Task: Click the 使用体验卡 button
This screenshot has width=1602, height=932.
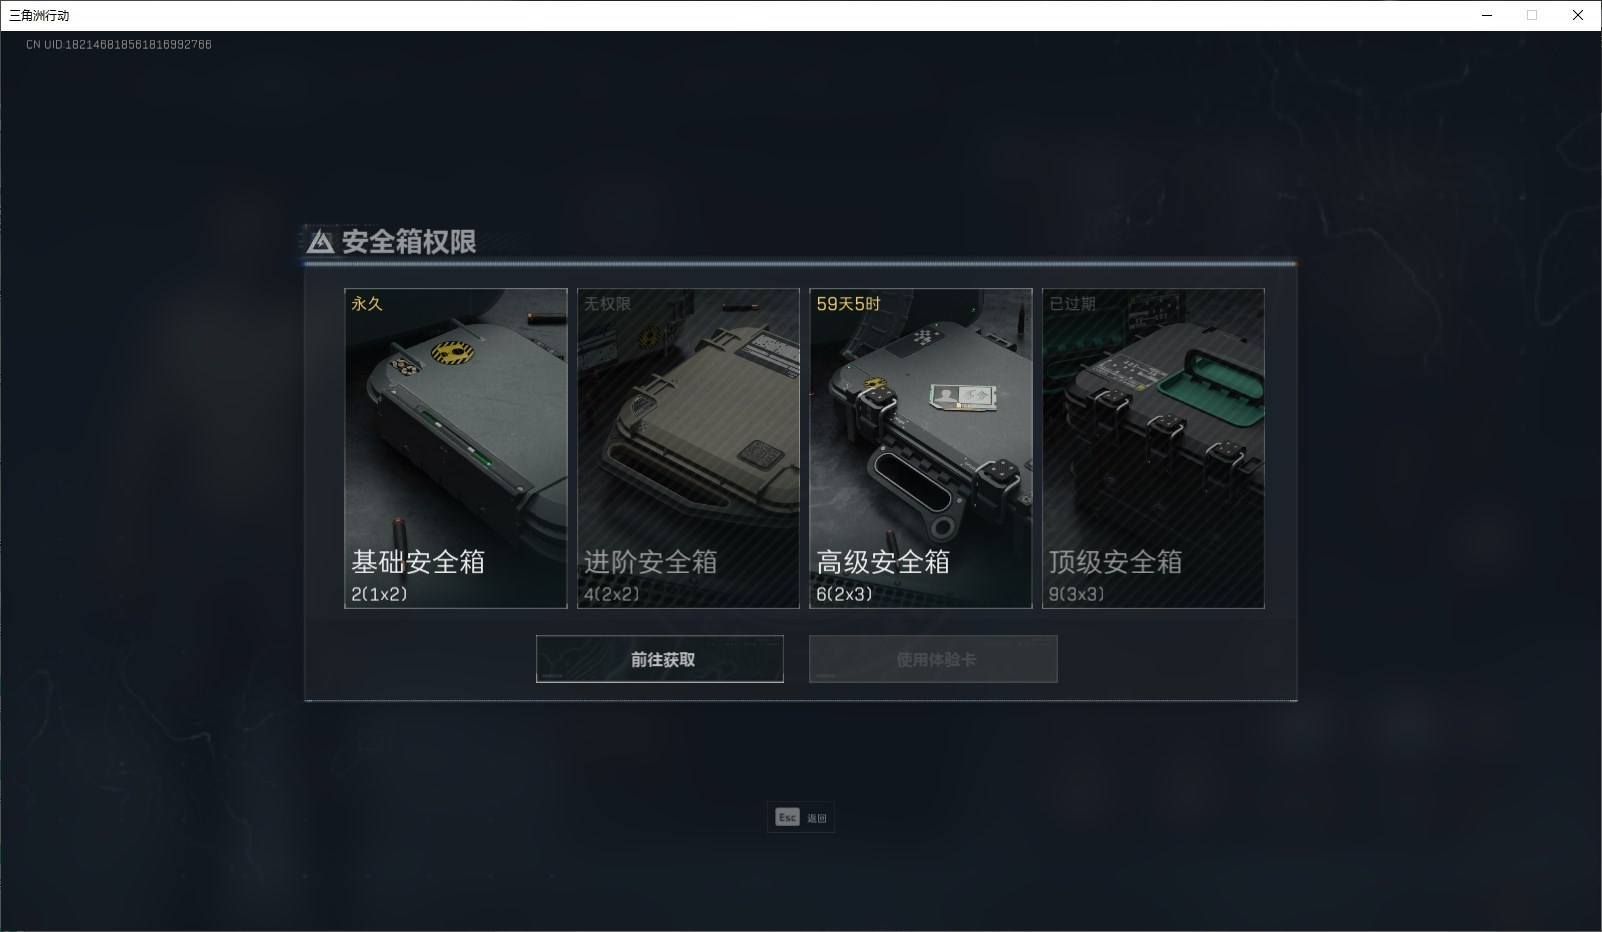Action: point(933,659)
